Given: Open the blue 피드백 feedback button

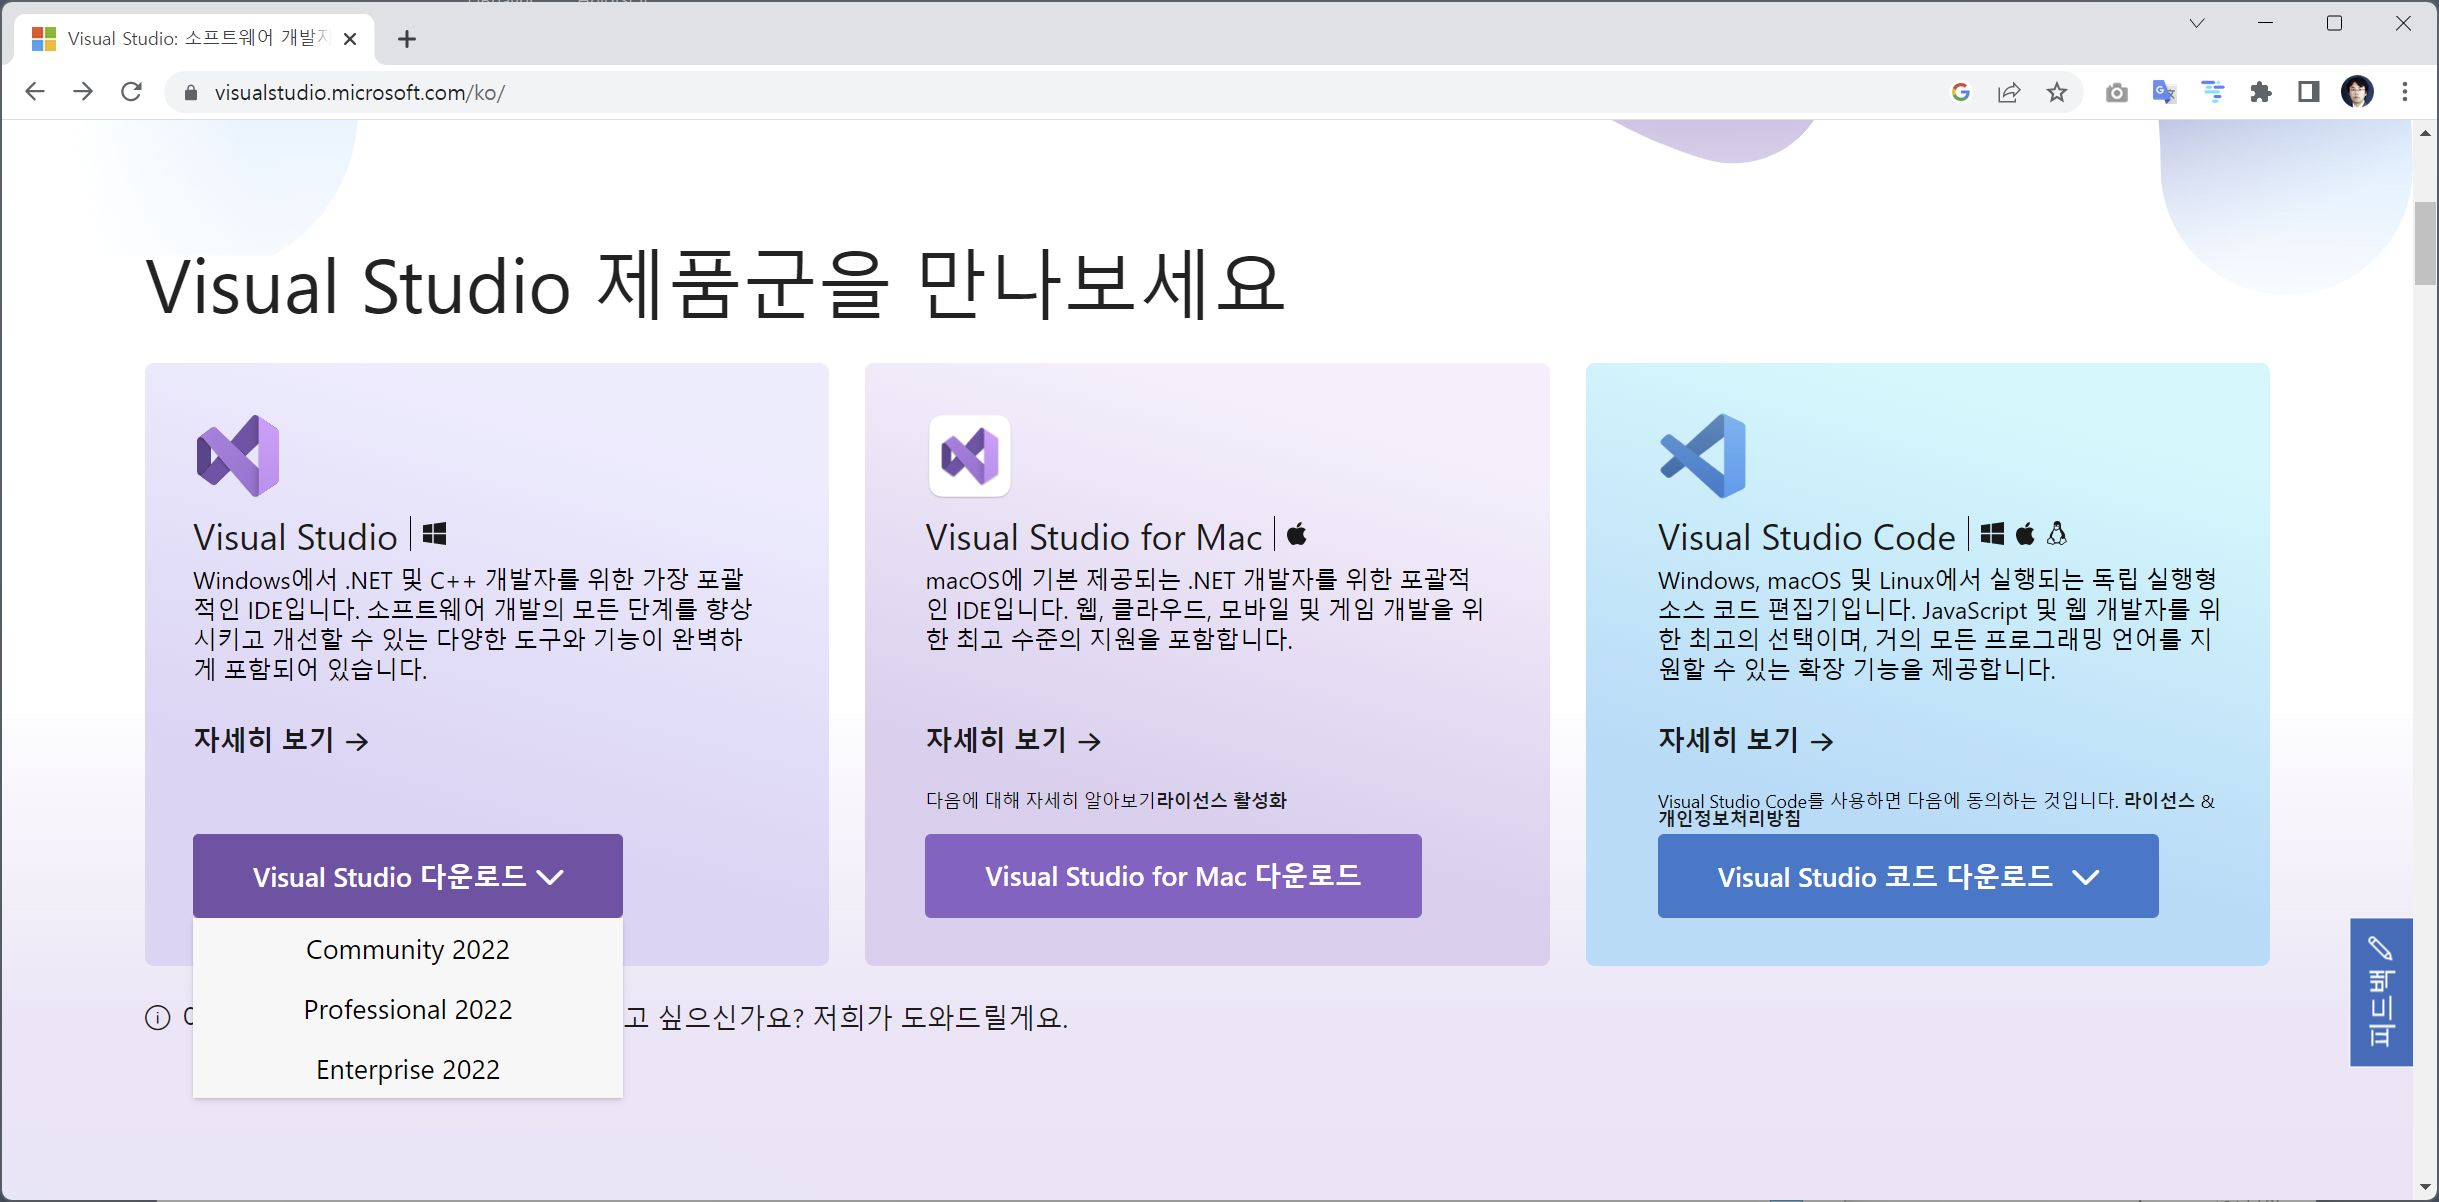Looking at the screenshot, I should coord(2381,992).
